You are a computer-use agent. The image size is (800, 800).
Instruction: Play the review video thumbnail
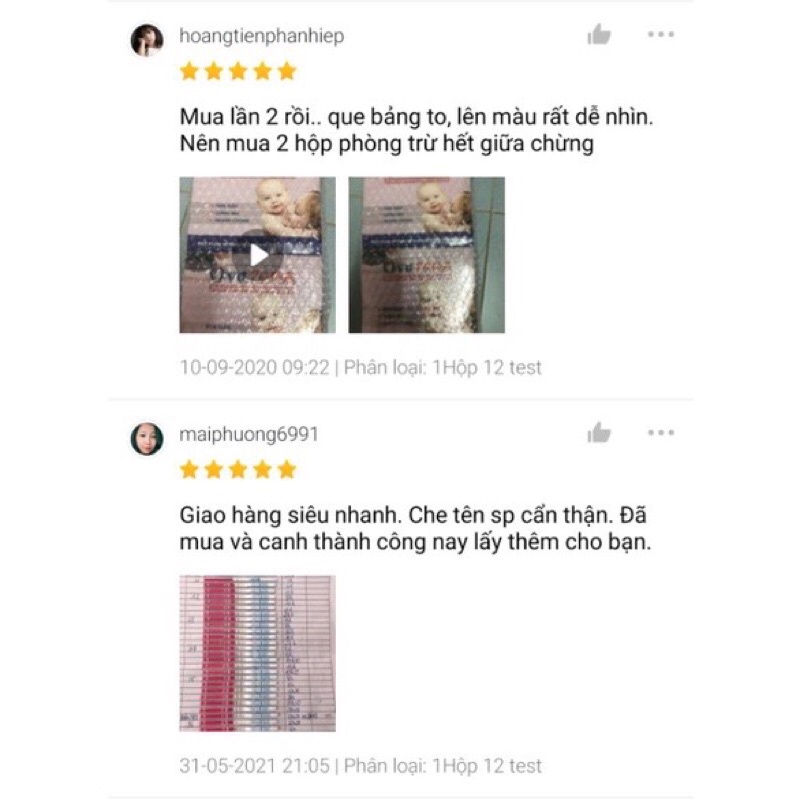[258, 255]
